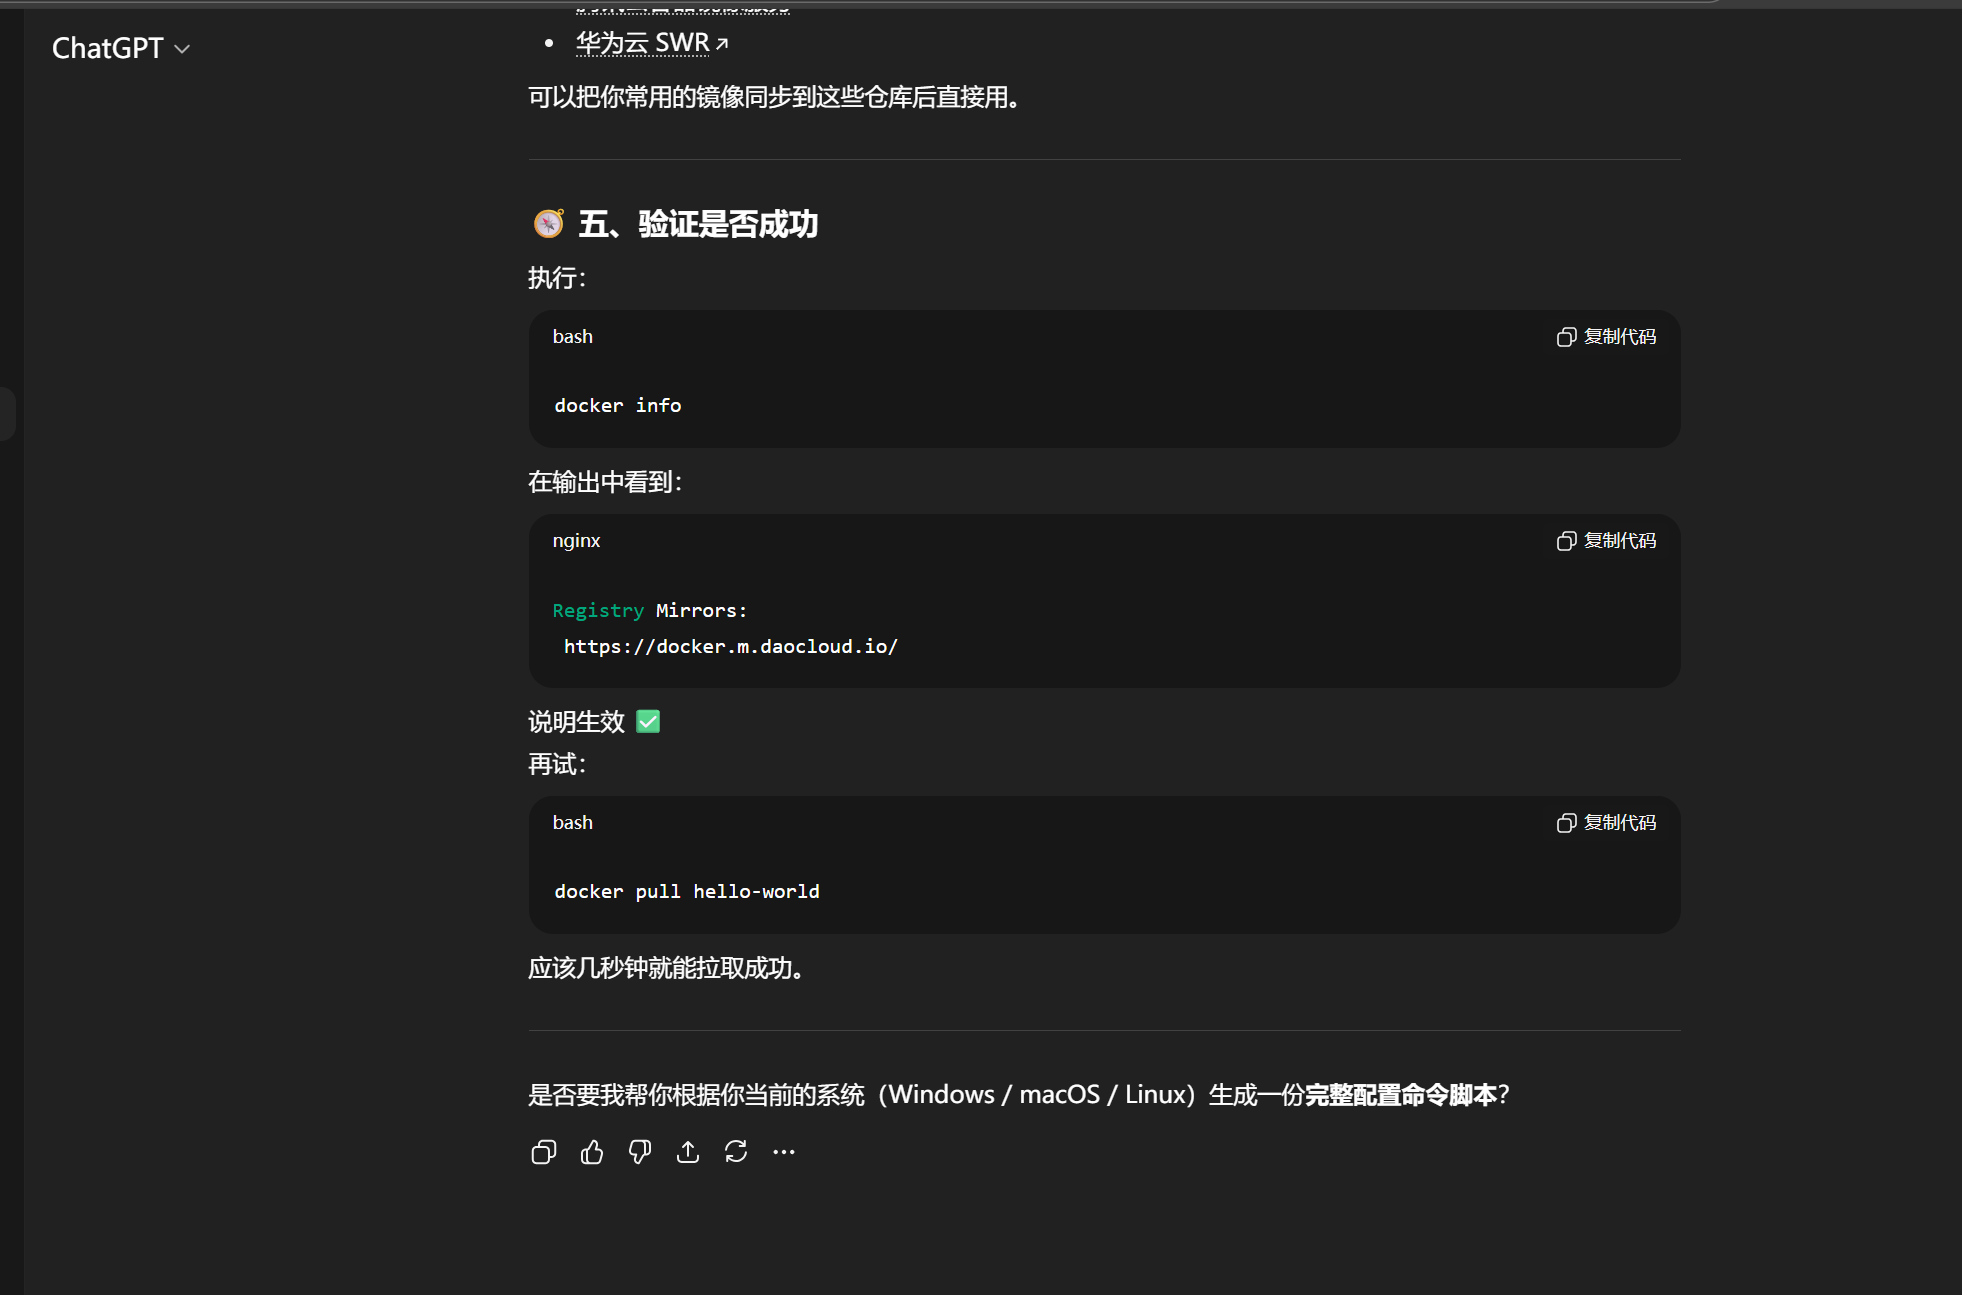Click the thumbs up icon
This screenshot has height=1295, width=1962.
pos(592,1152)
